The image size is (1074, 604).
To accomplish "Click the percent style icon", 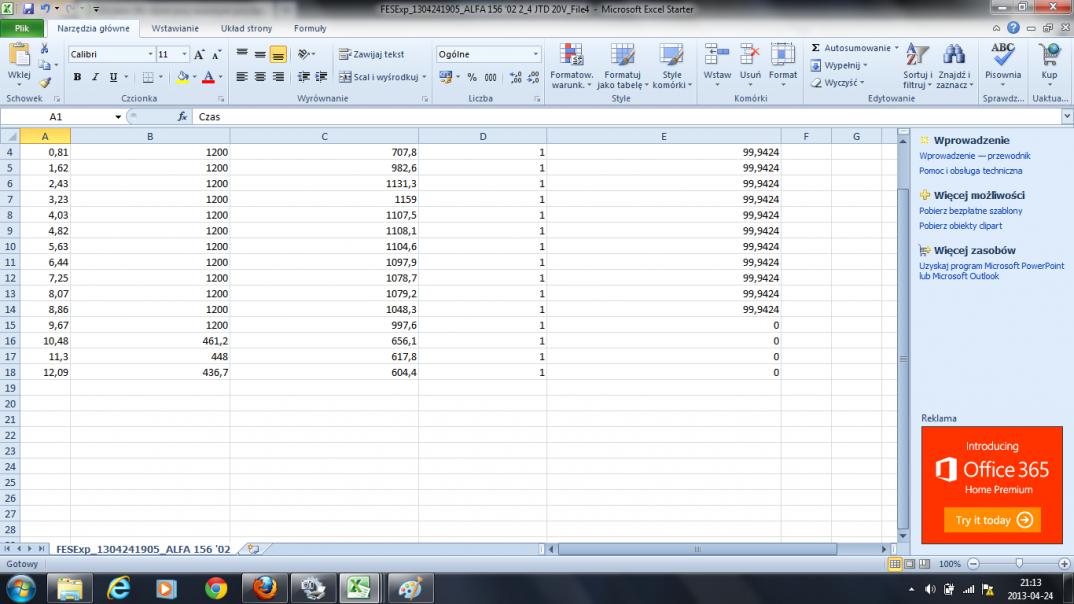I will (472, 77).
